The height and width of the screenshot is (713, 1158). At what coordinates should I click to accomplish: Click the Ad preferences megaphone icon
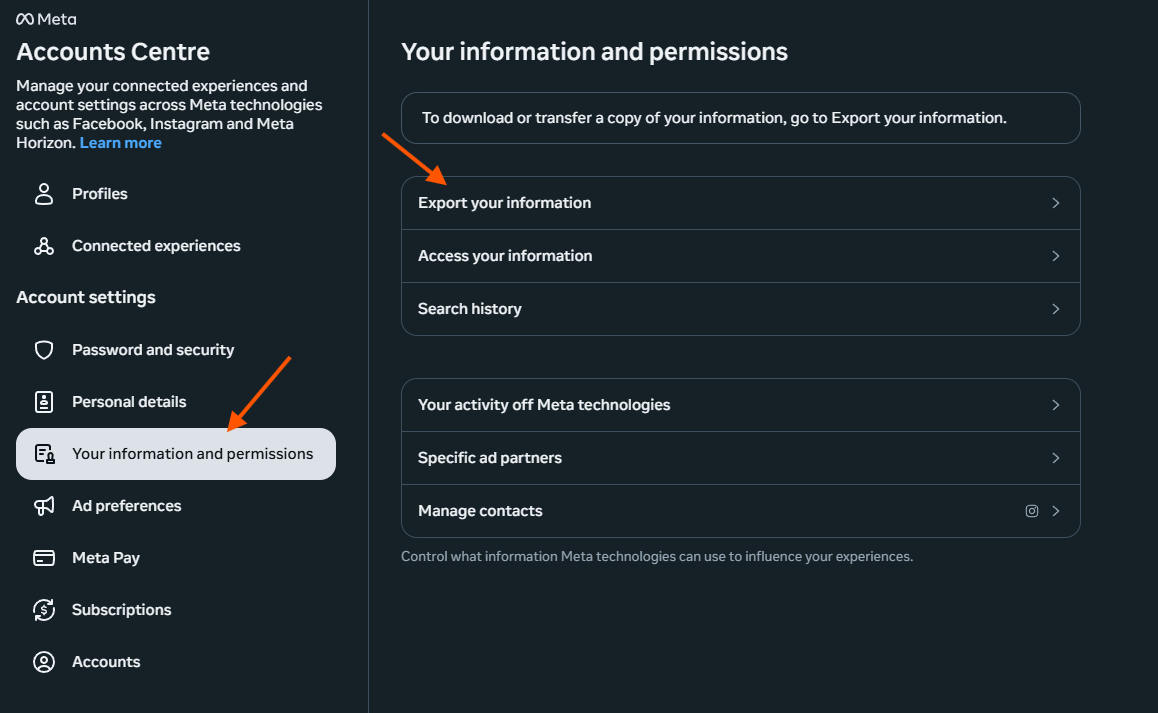[44, 506]
